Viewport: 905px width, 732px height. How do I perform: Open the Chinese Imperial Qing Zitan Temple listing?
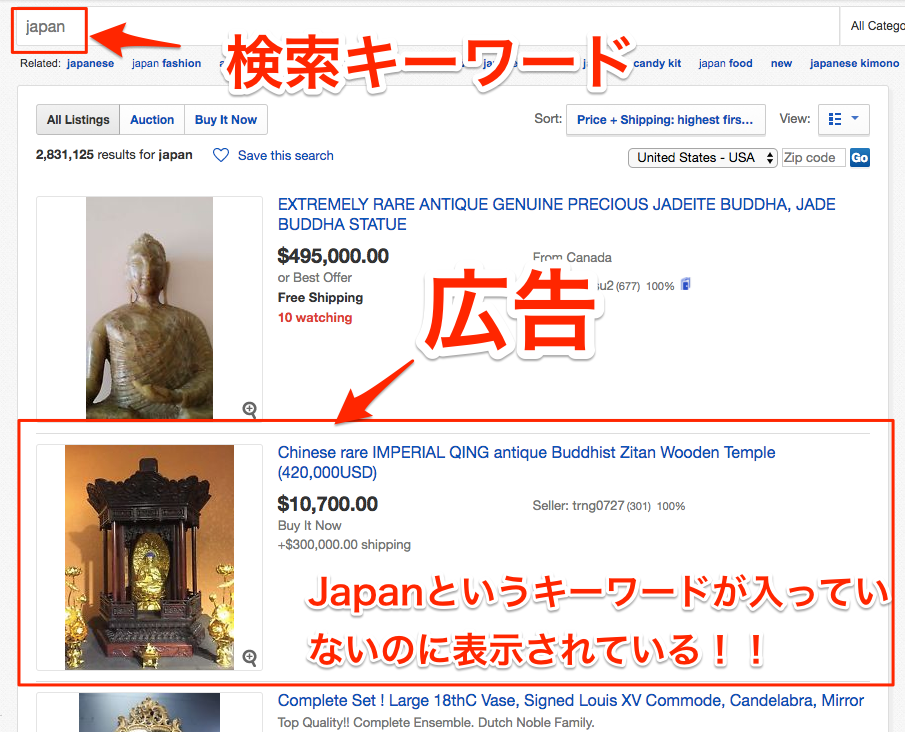[x=526, y=462]
